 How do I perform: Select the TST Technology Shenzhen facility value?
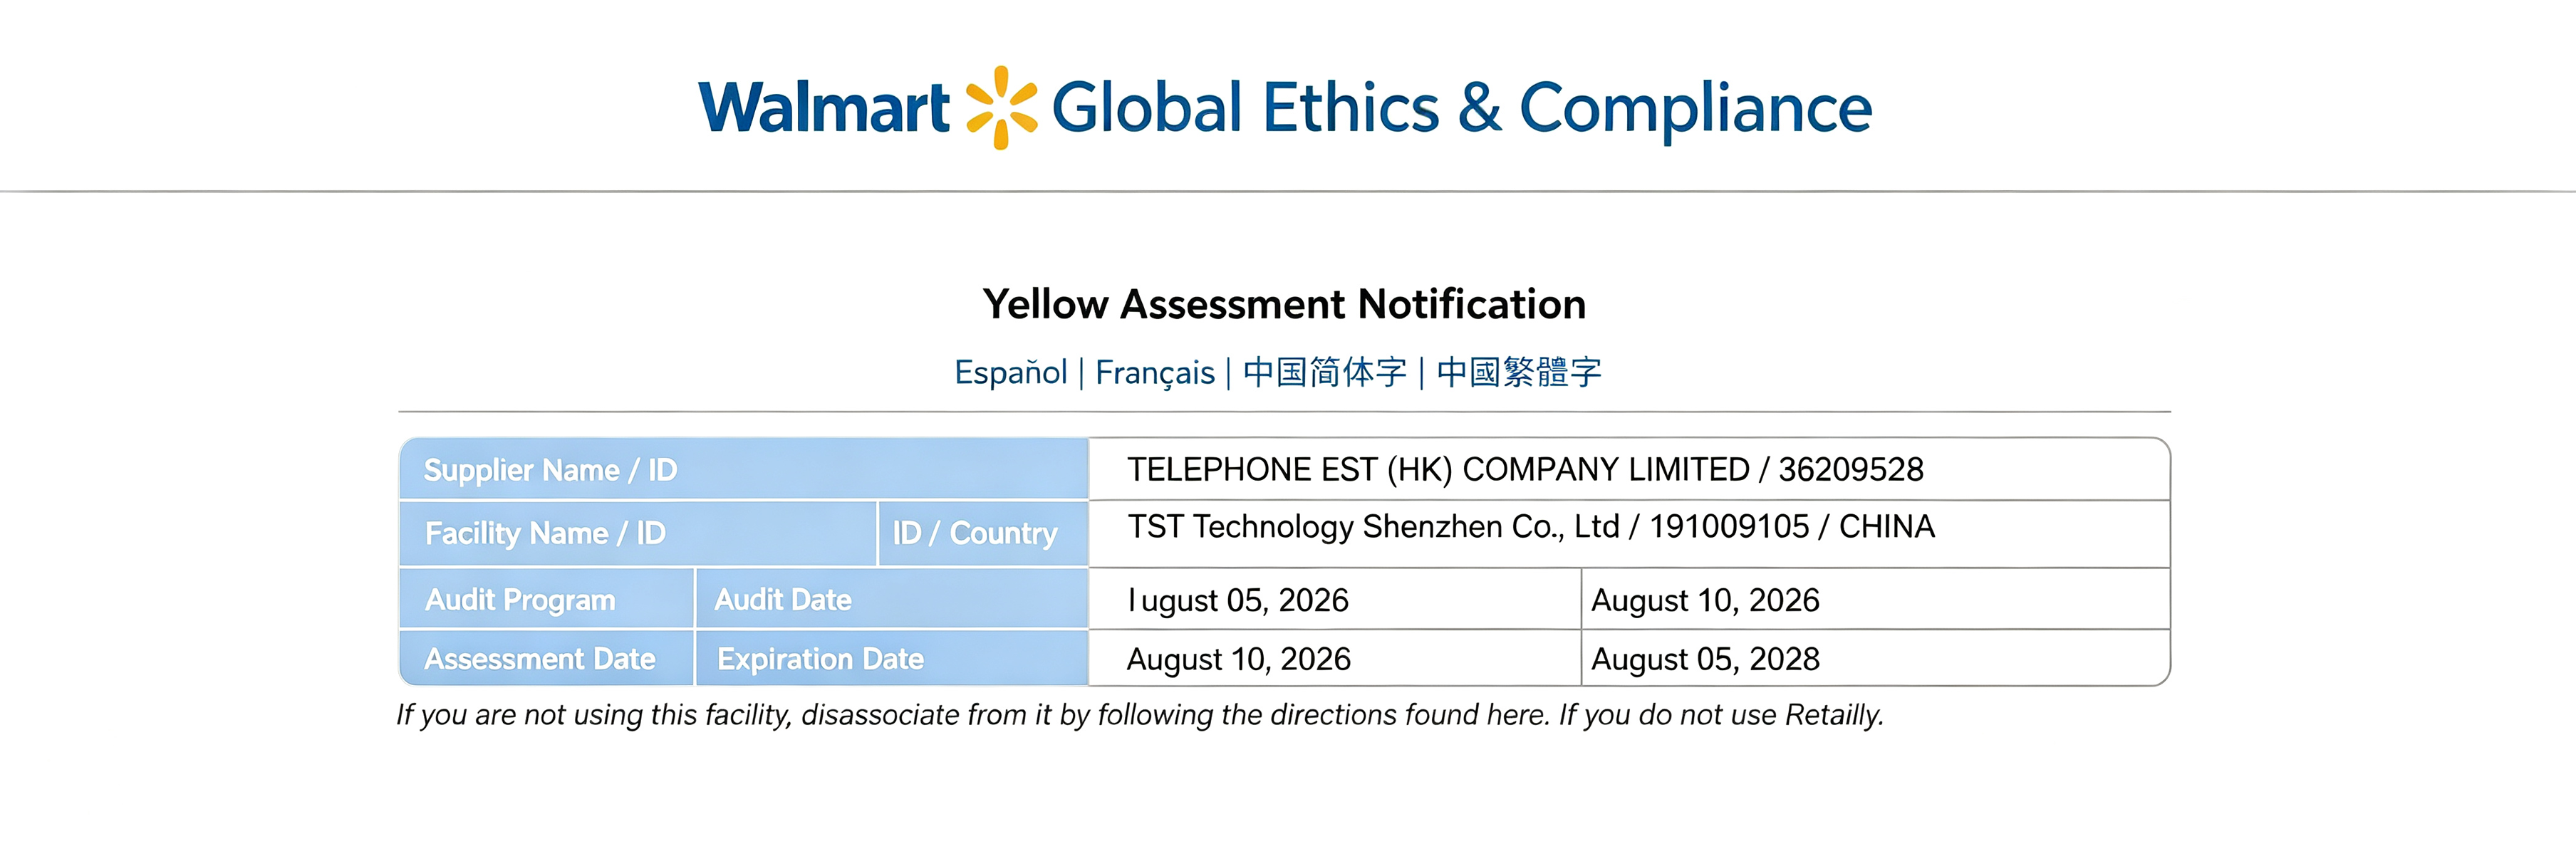(1531, 527)
